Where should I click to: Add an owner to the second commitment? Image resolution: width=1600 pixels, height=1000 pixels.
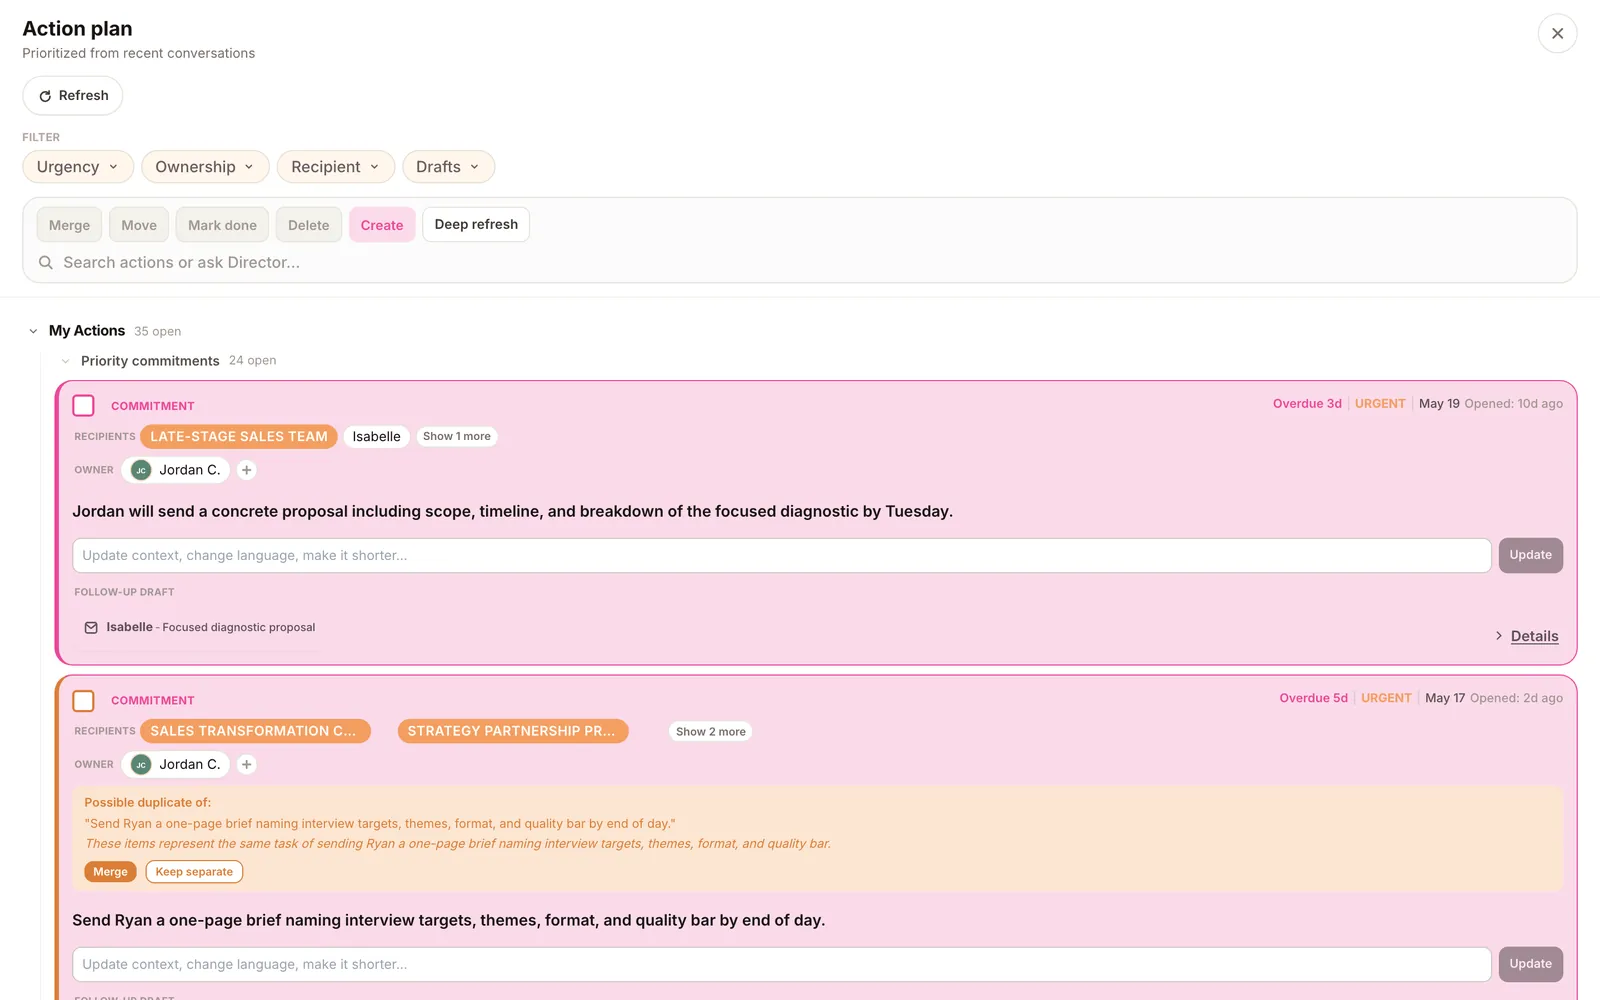246,765
